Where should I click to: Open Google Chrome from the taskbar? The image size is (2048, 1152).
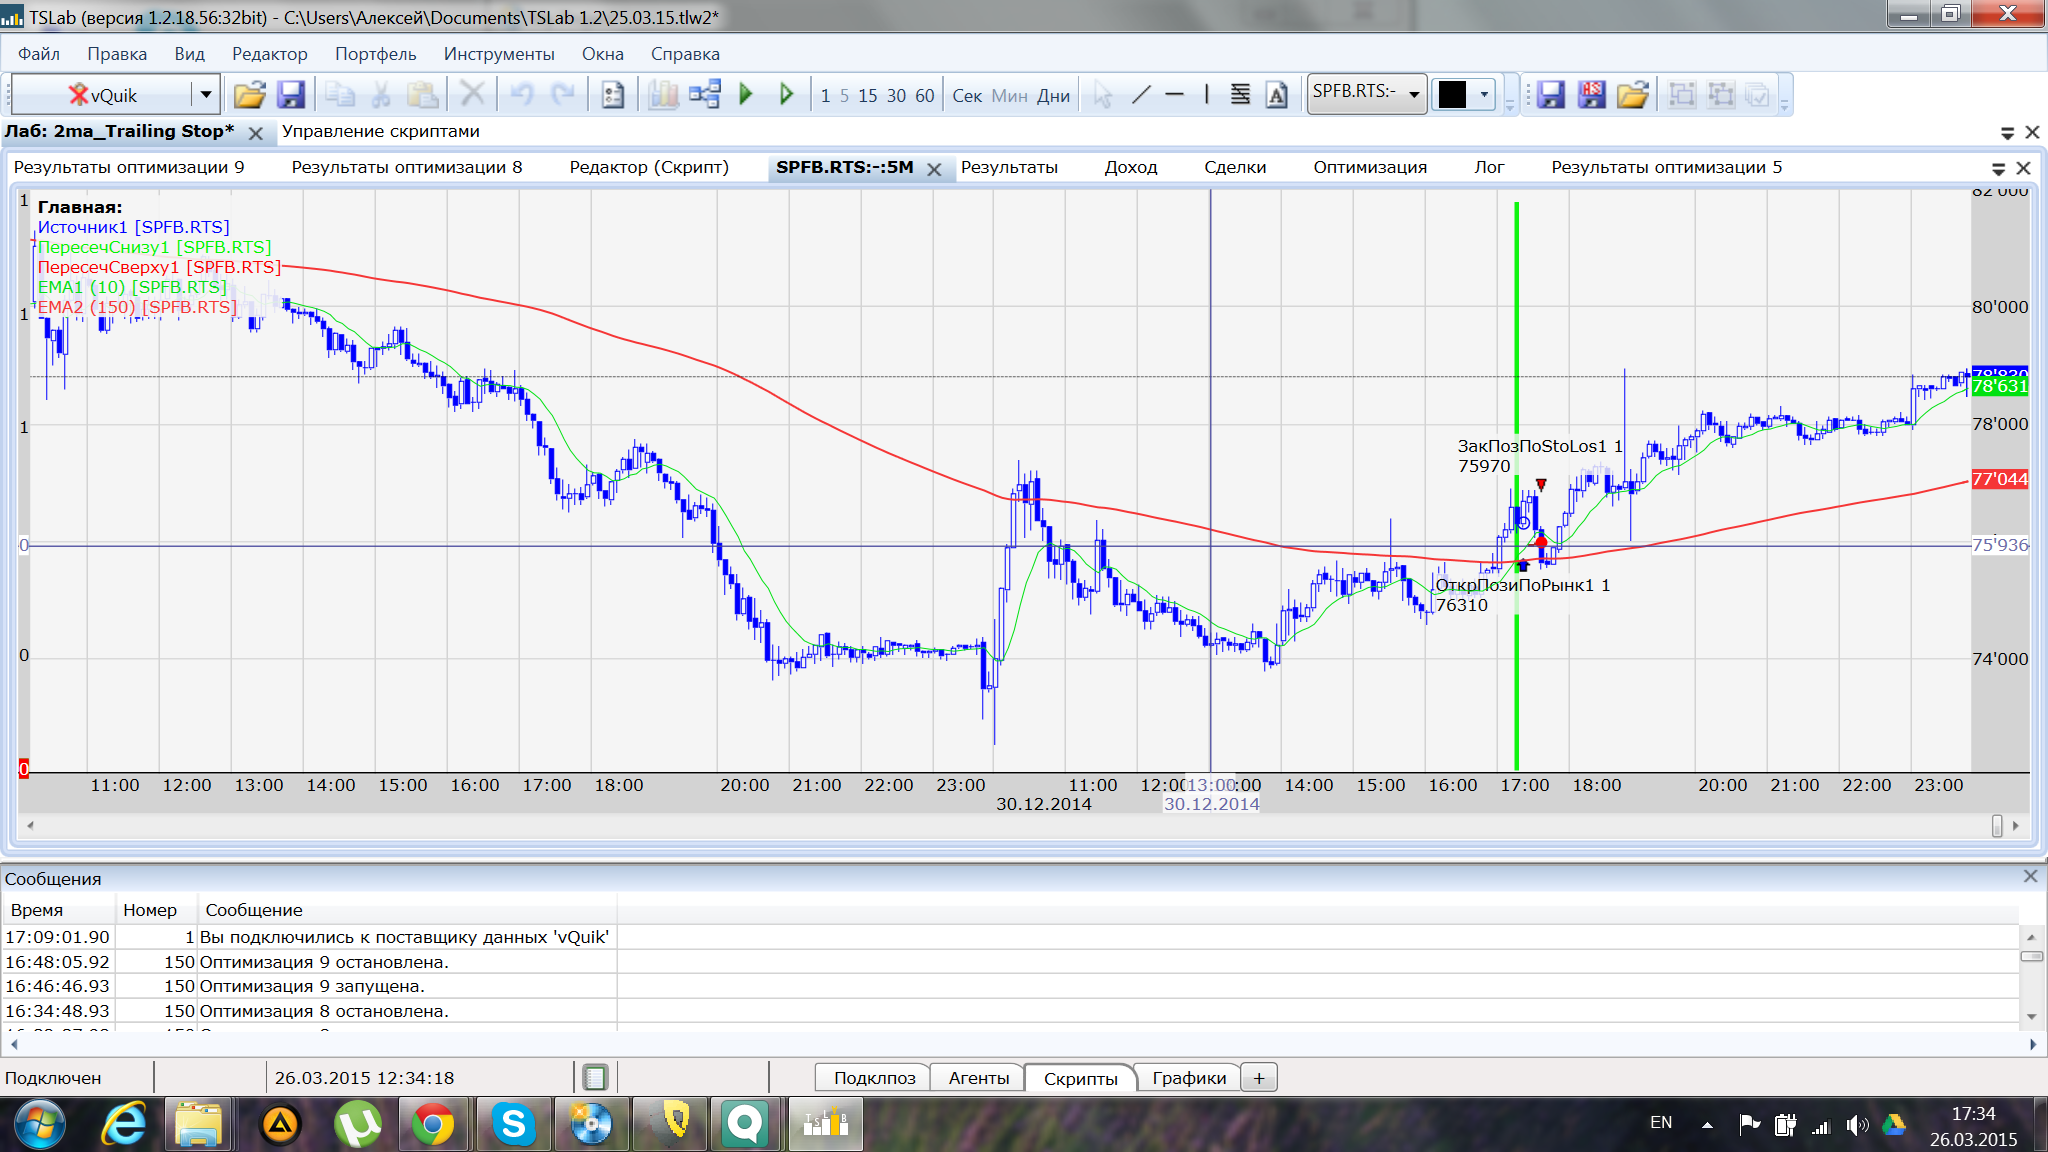(433, 1124)
